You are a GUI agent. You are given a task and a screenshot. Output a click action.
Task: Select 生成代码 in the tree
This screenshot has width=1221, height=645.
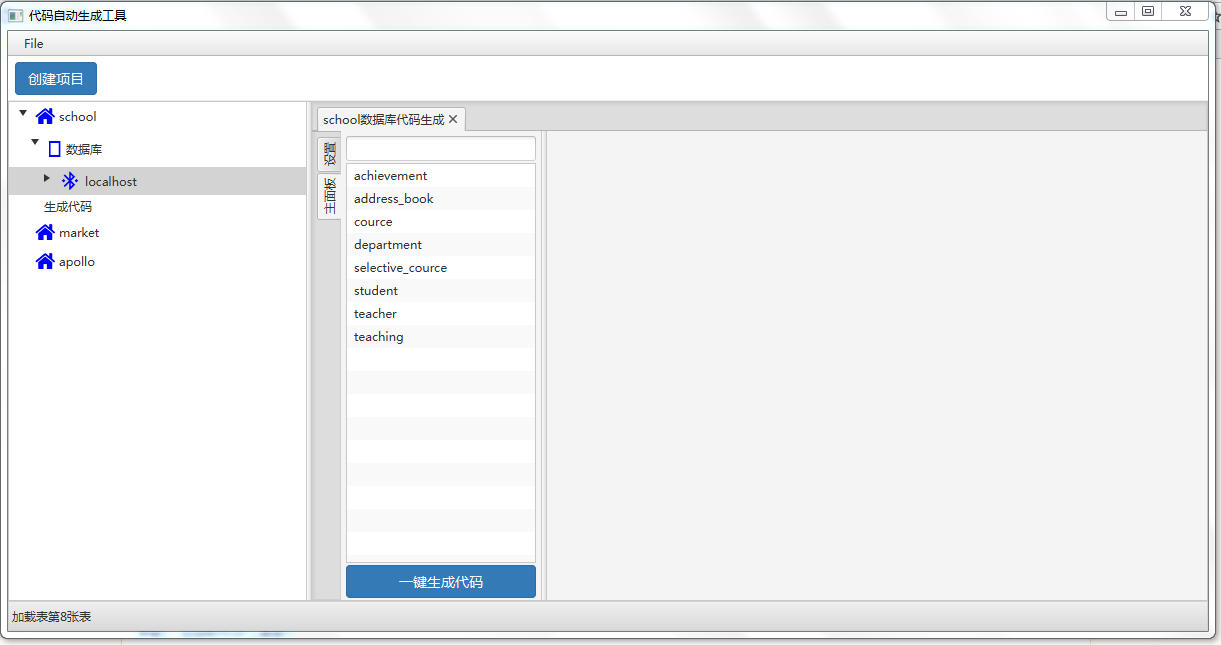coord(68,207)
